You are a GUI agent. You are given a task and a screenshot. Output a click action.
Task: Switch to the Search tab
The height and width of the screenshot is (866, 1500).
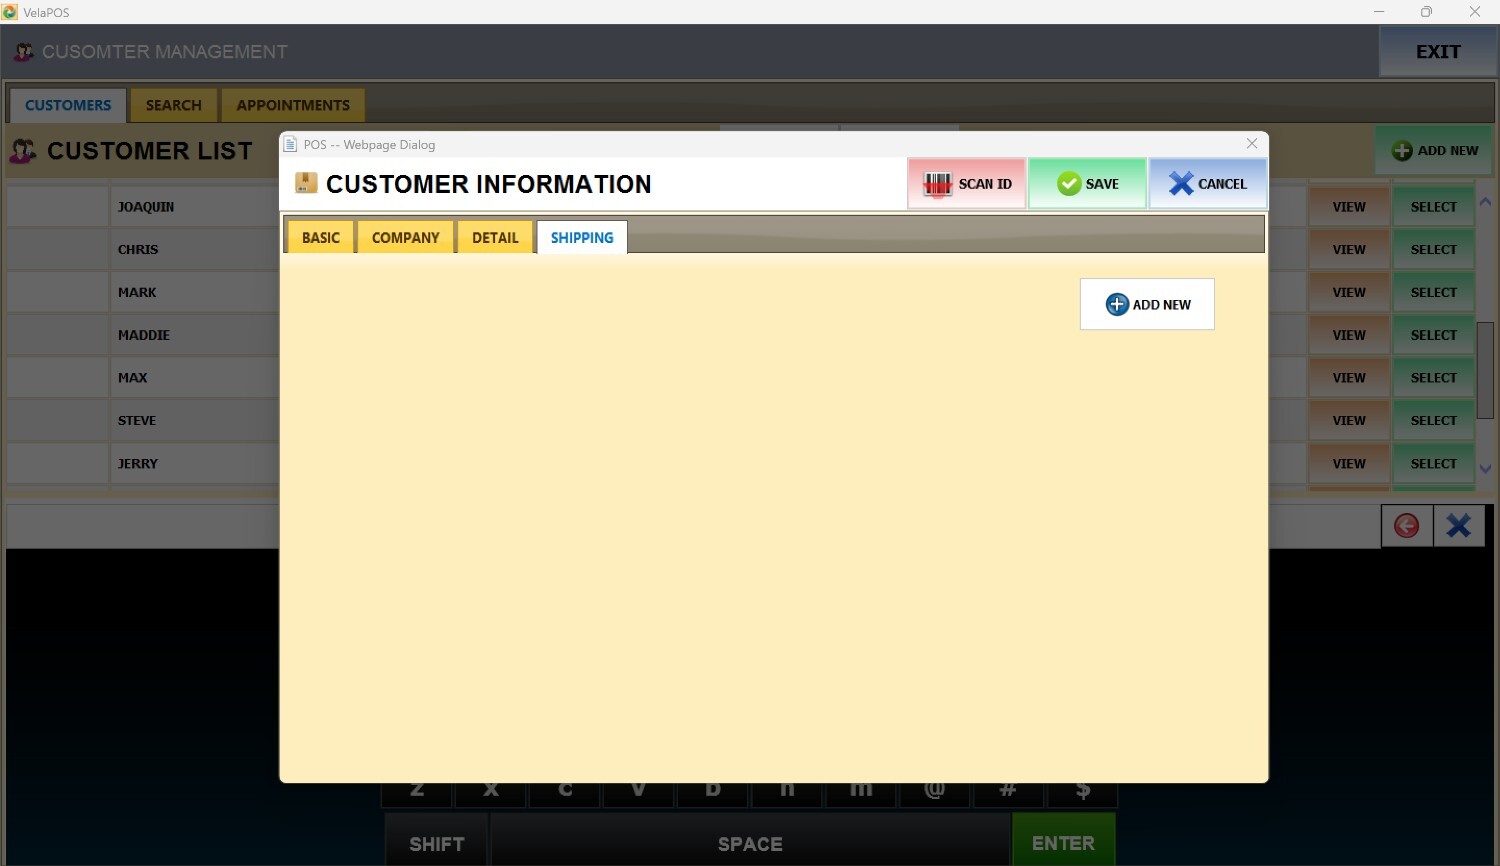click(173, 105)
